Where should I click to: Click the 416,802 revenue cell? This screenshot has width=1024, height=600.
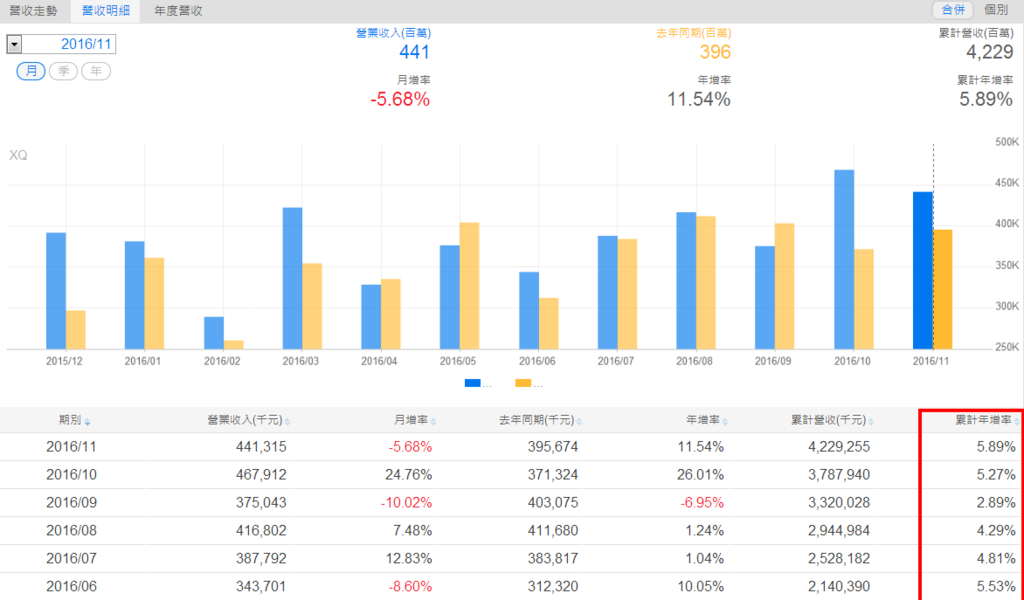point(261,531)
